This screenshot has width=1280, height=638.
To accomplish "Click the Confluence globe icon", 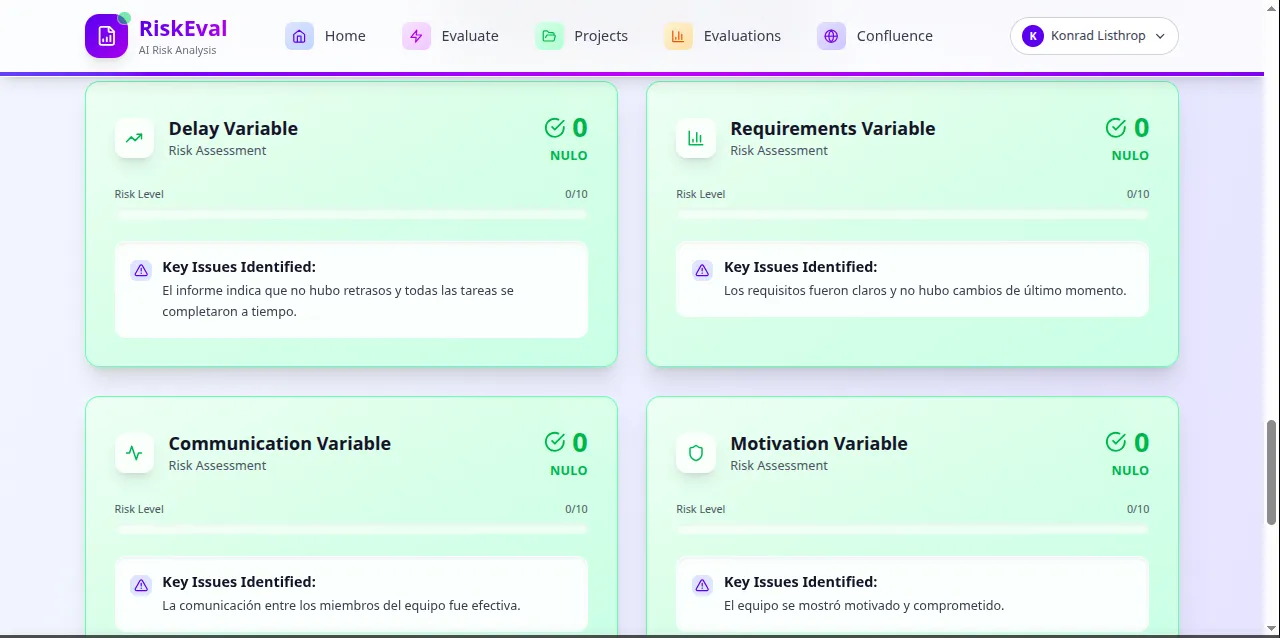I will (x=831, y=36).
